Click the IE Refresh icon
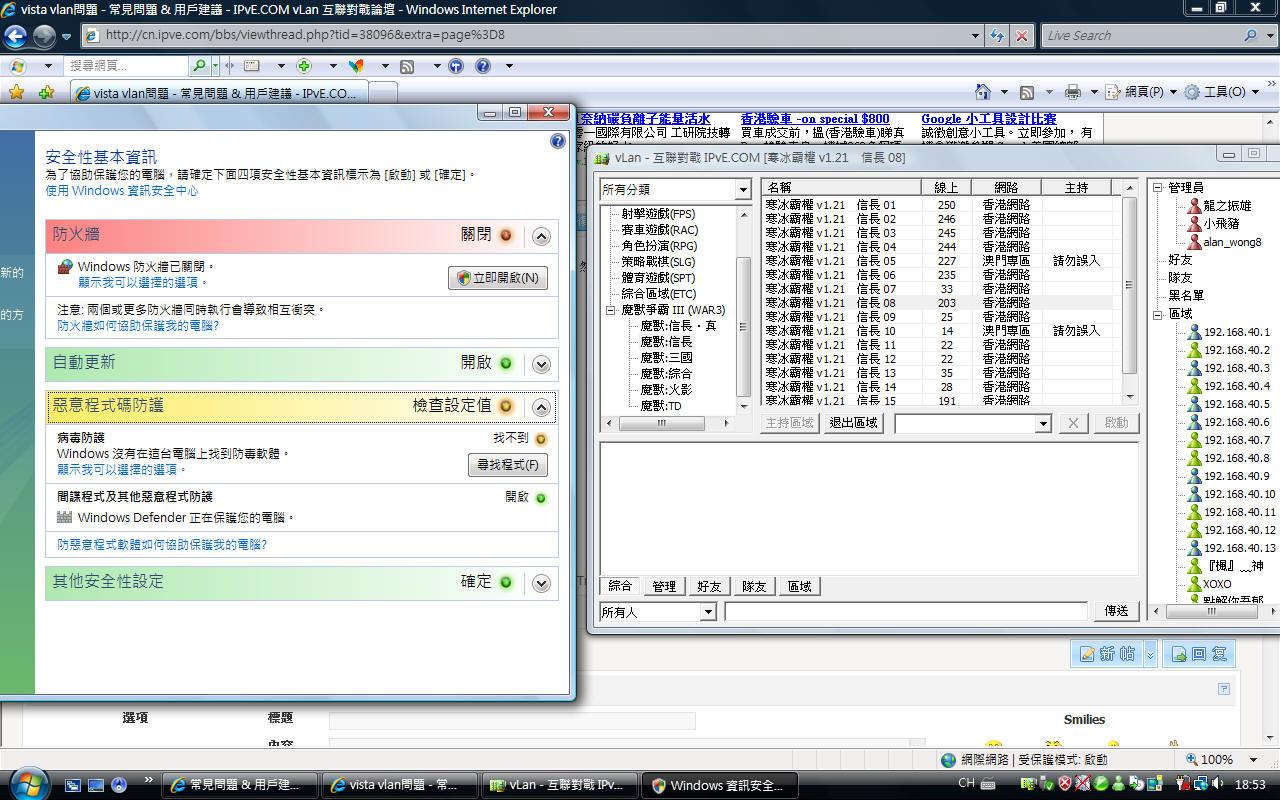 997,35
